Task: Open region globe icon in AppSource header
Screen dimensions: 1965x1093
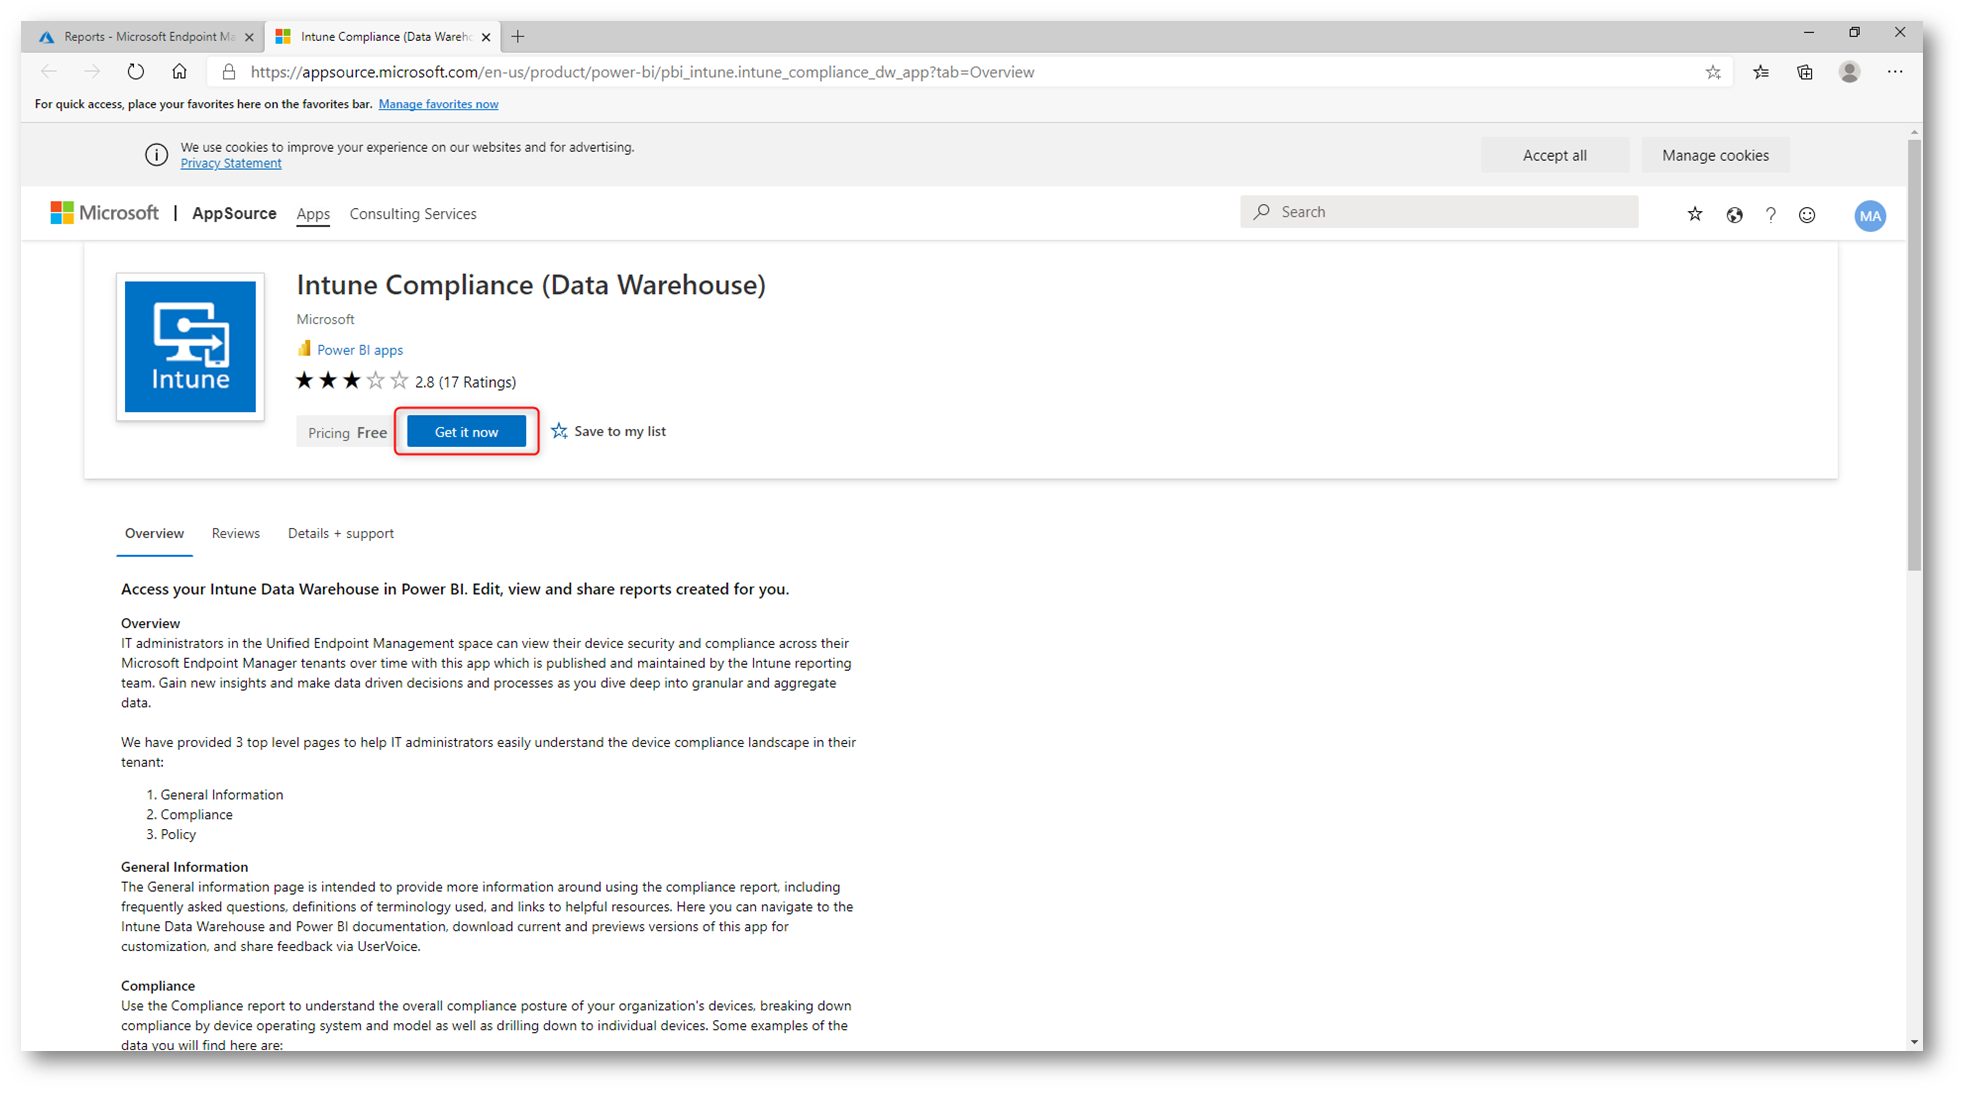Action: tap(1735, 215)
